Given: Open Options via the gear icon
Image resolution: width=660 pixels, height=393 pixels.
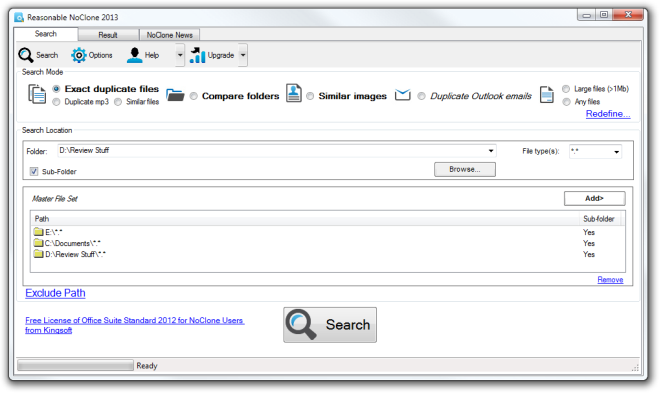Looking at the screenshot, I should tap(79, 55).
